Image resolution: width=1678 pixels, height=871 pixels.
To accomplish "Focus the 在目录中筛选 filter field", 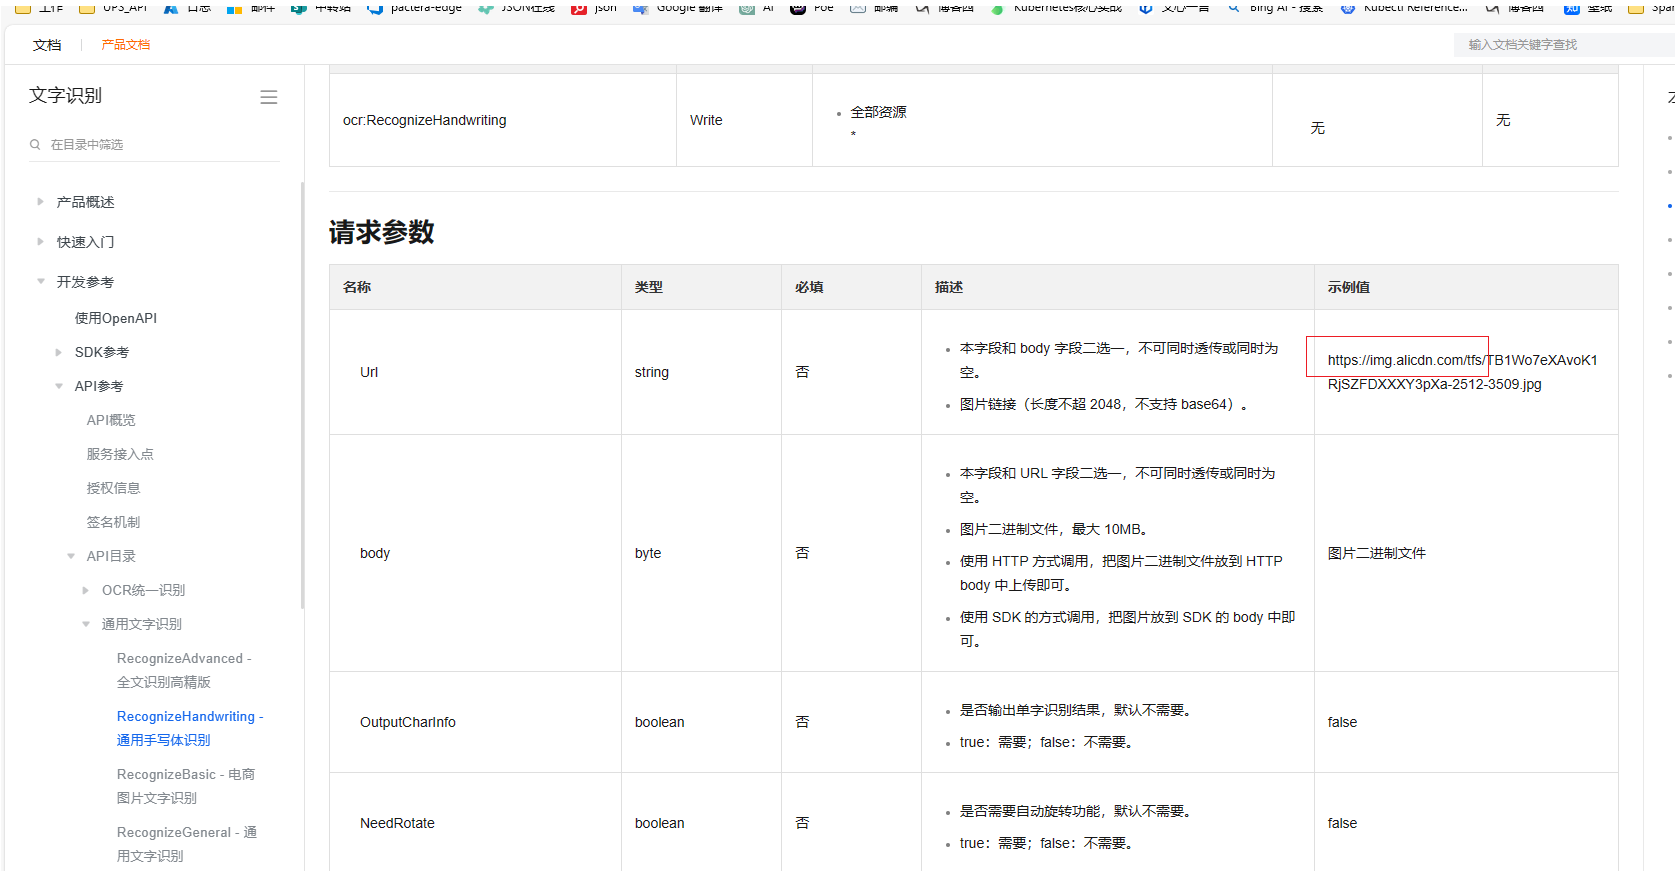I will click(154, 145).
